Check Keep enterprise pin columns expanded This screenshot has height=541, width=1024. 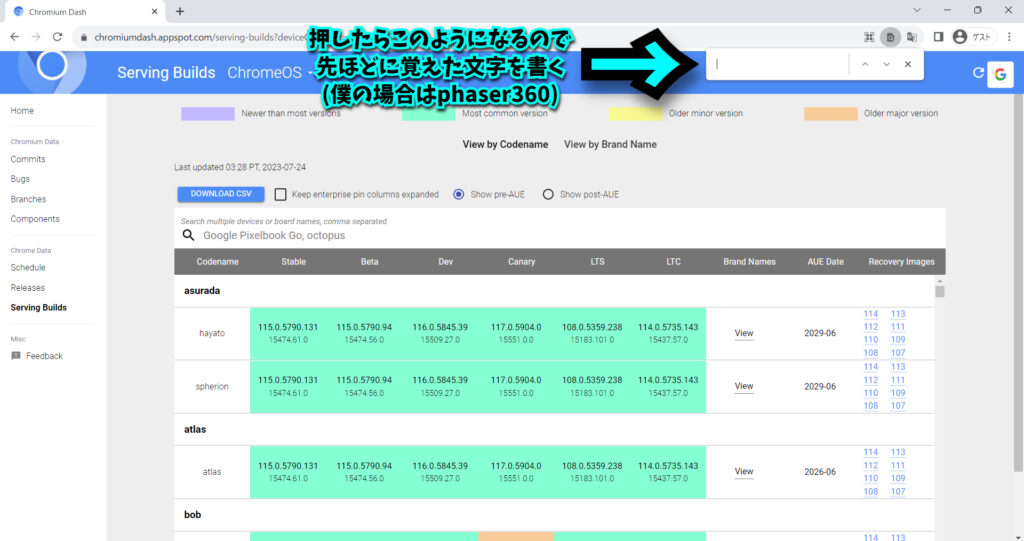click(x=281, y=194)
